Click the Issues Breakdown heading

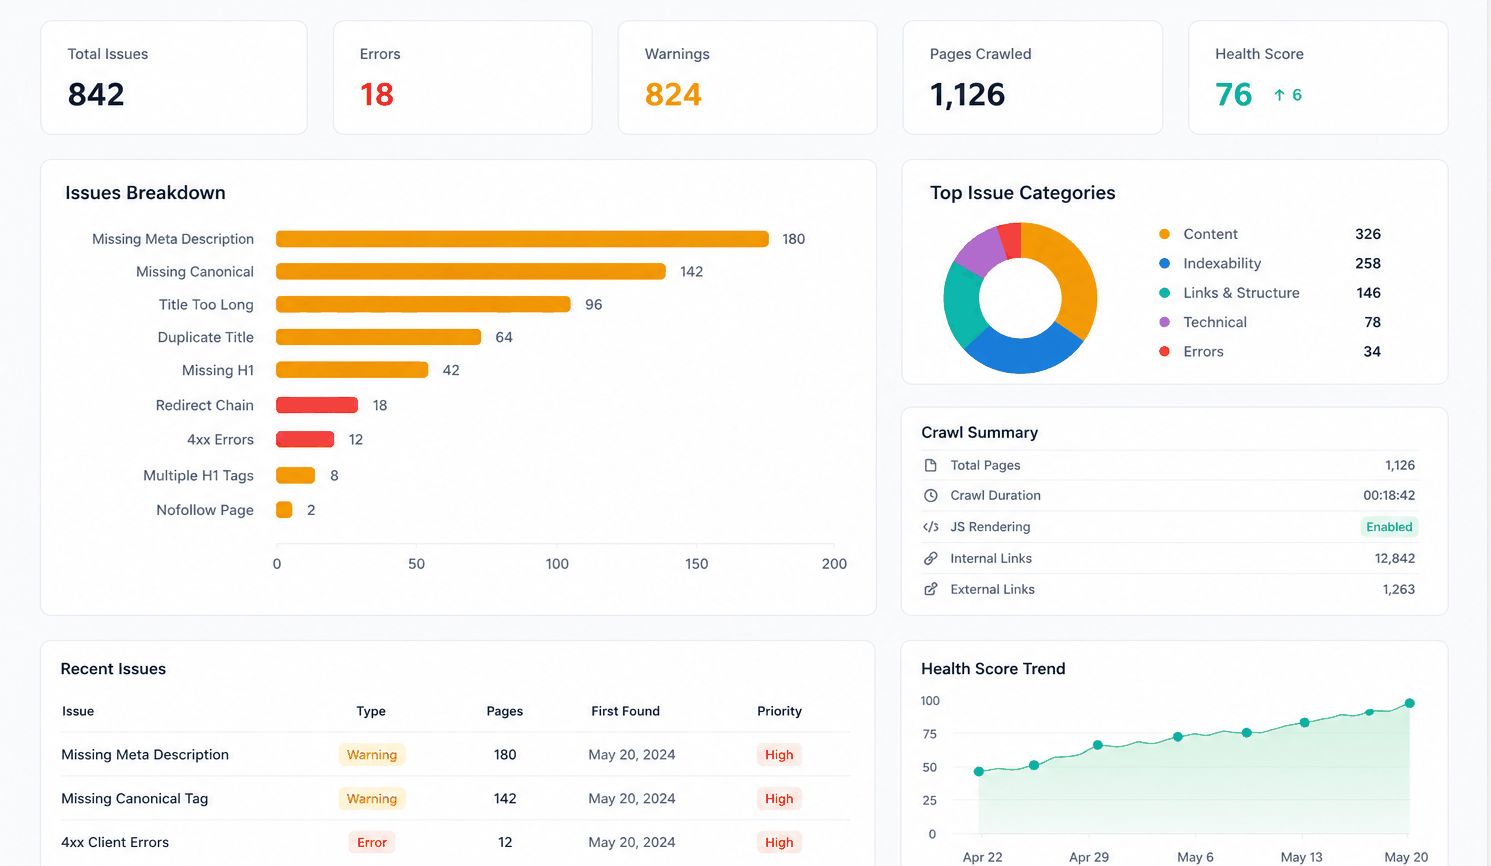click(145, 193)
